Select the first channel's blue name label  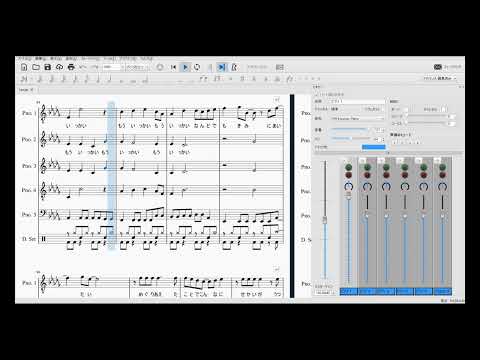tap(349, 291)
